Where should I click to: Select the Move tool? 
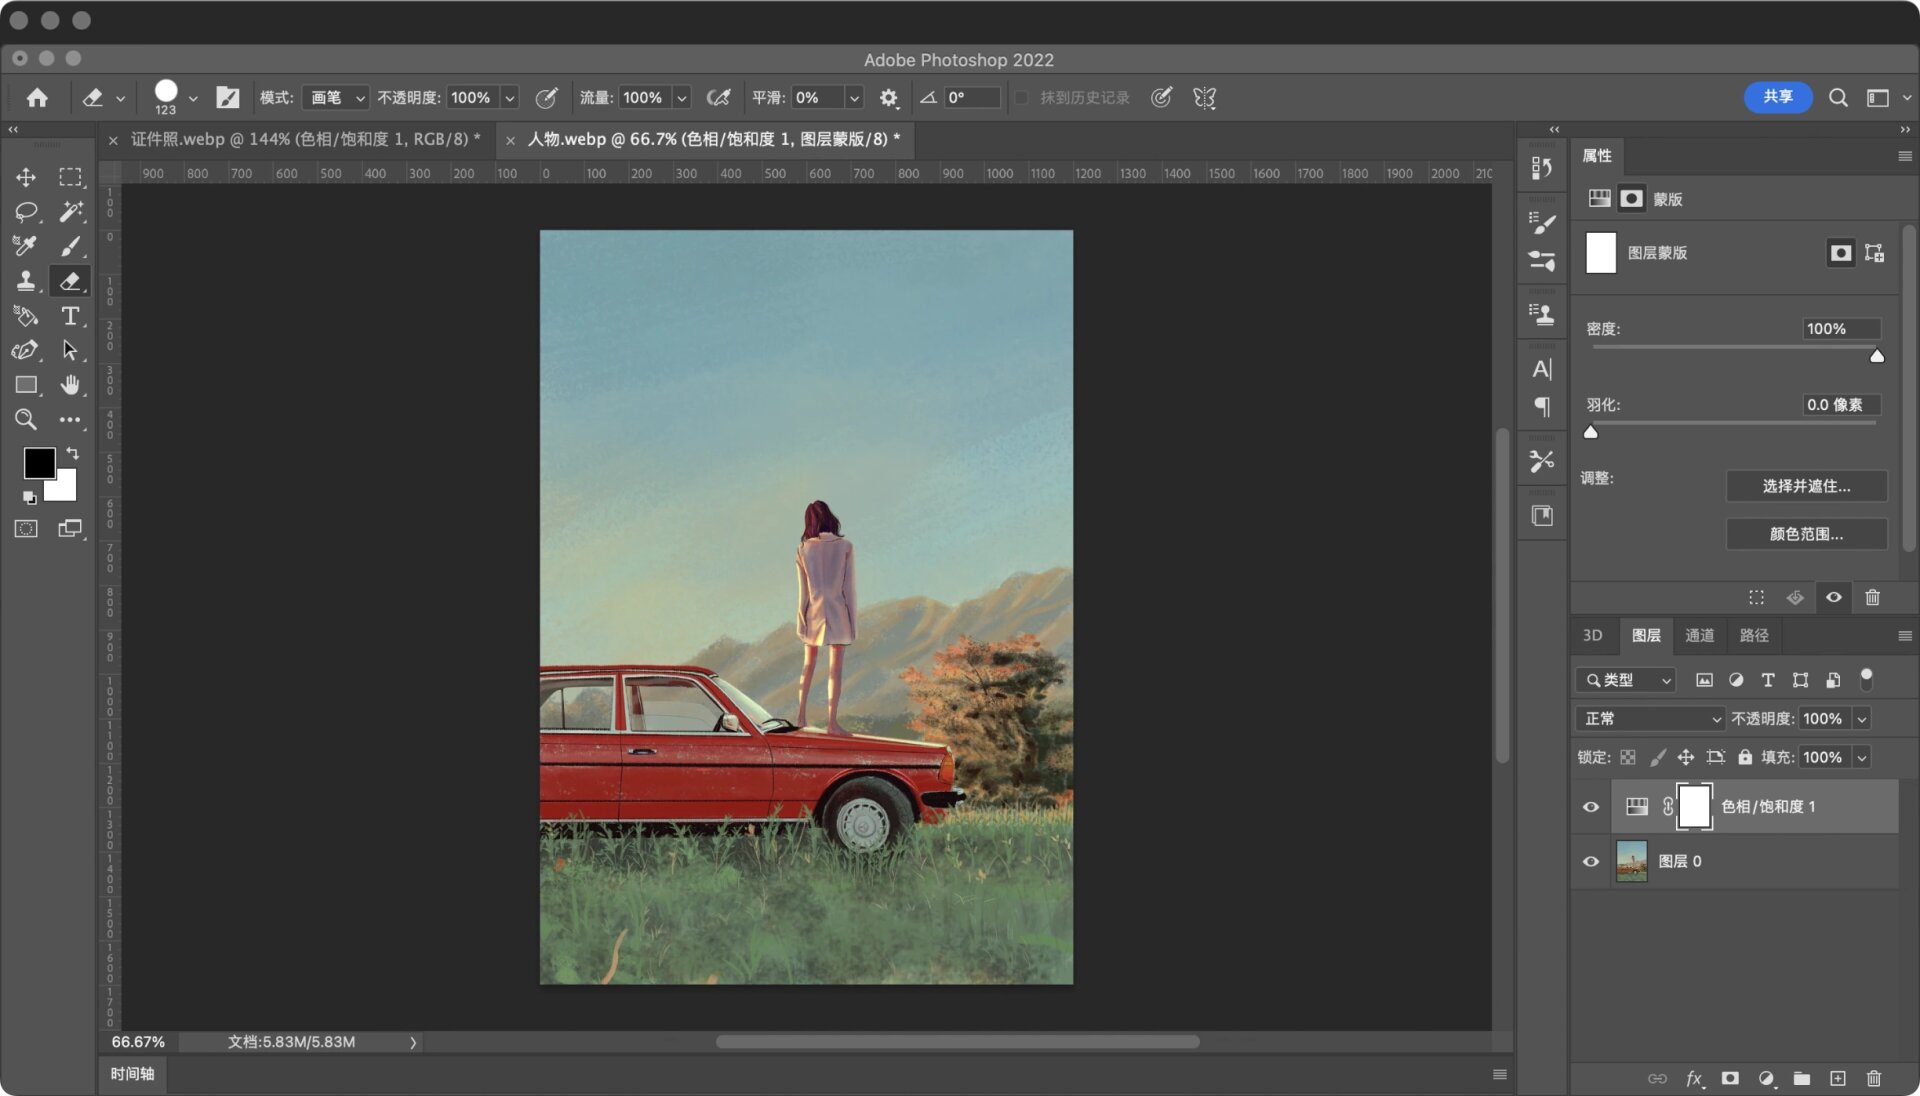pos(26,178)
